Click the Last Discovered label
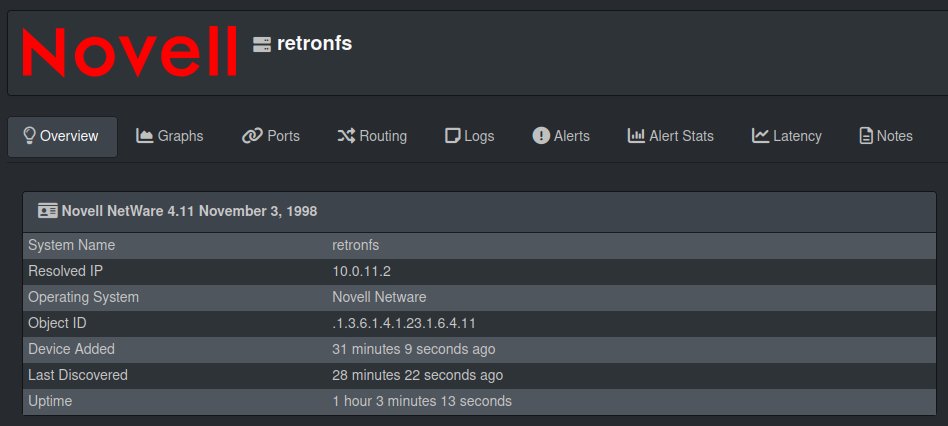948x426 pixels. 78,375
